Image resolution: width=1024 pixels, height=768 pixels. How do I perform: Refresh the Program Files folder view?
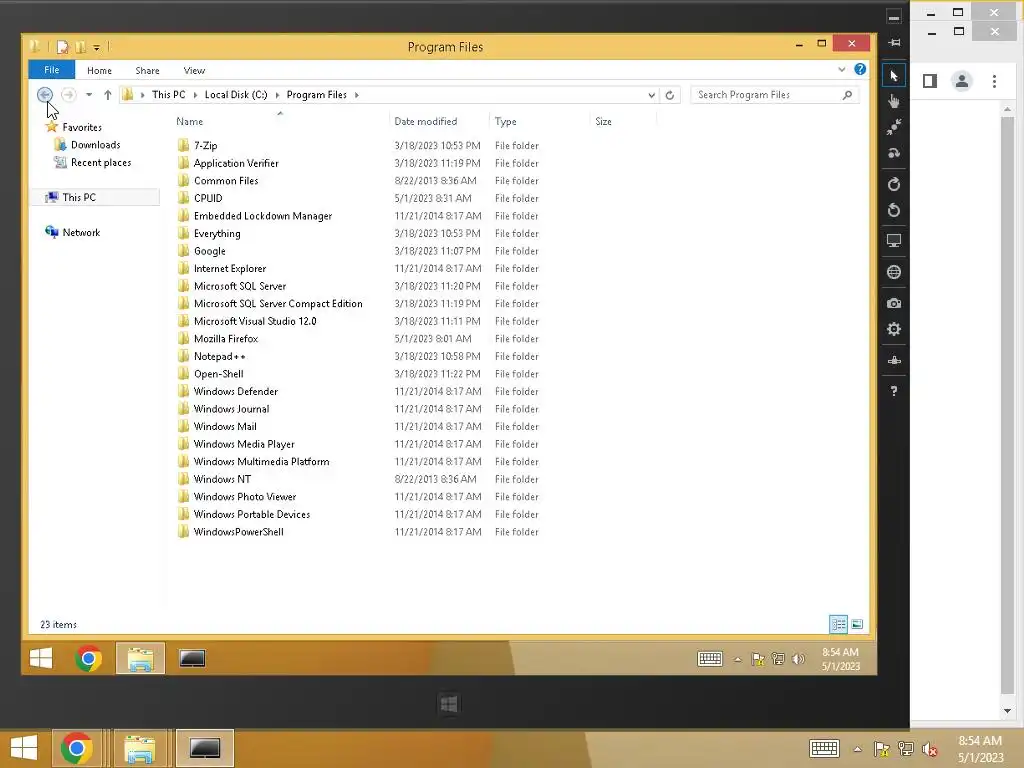(669, 95)
